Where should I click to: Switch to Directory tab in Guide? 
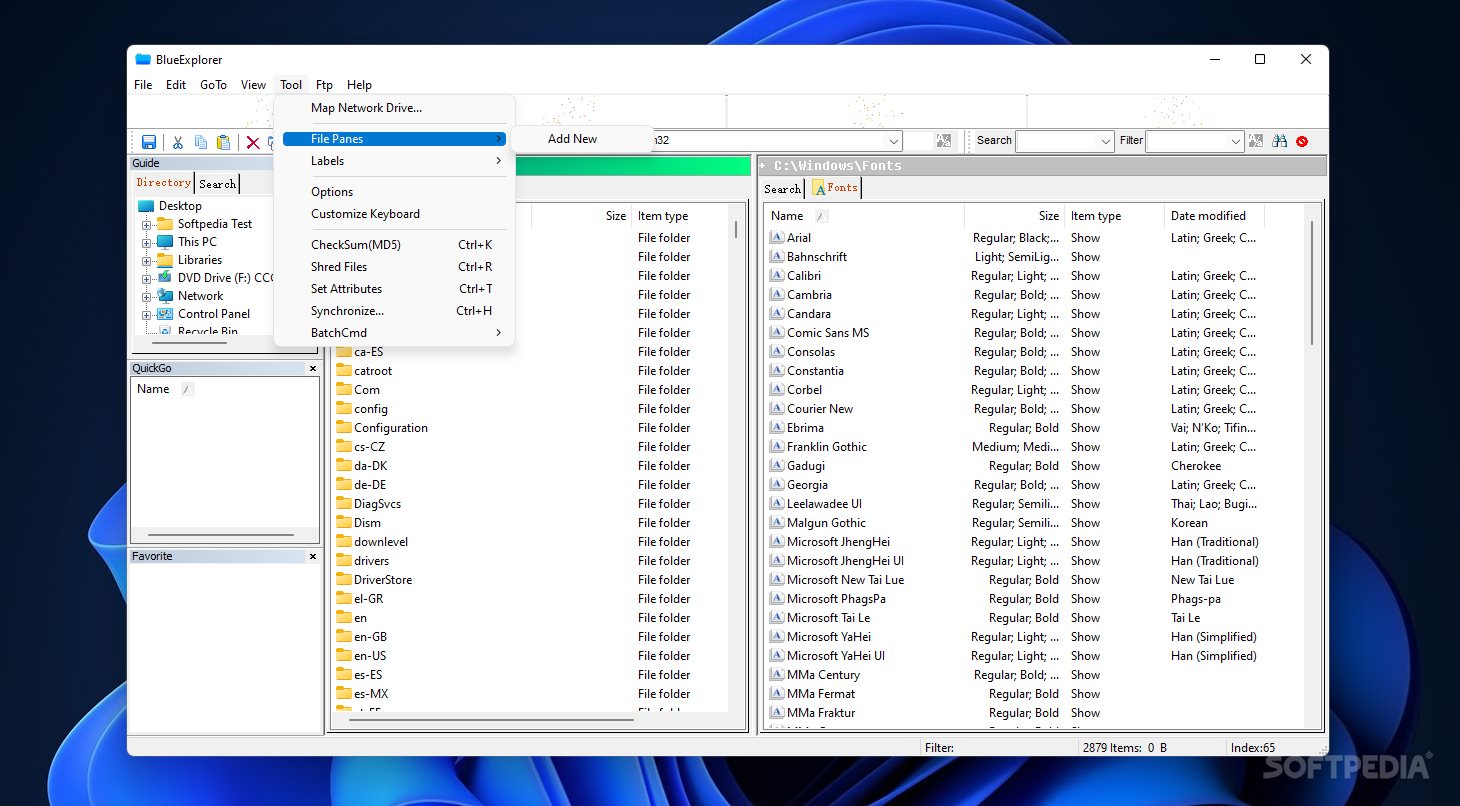(x=163, y=183)
